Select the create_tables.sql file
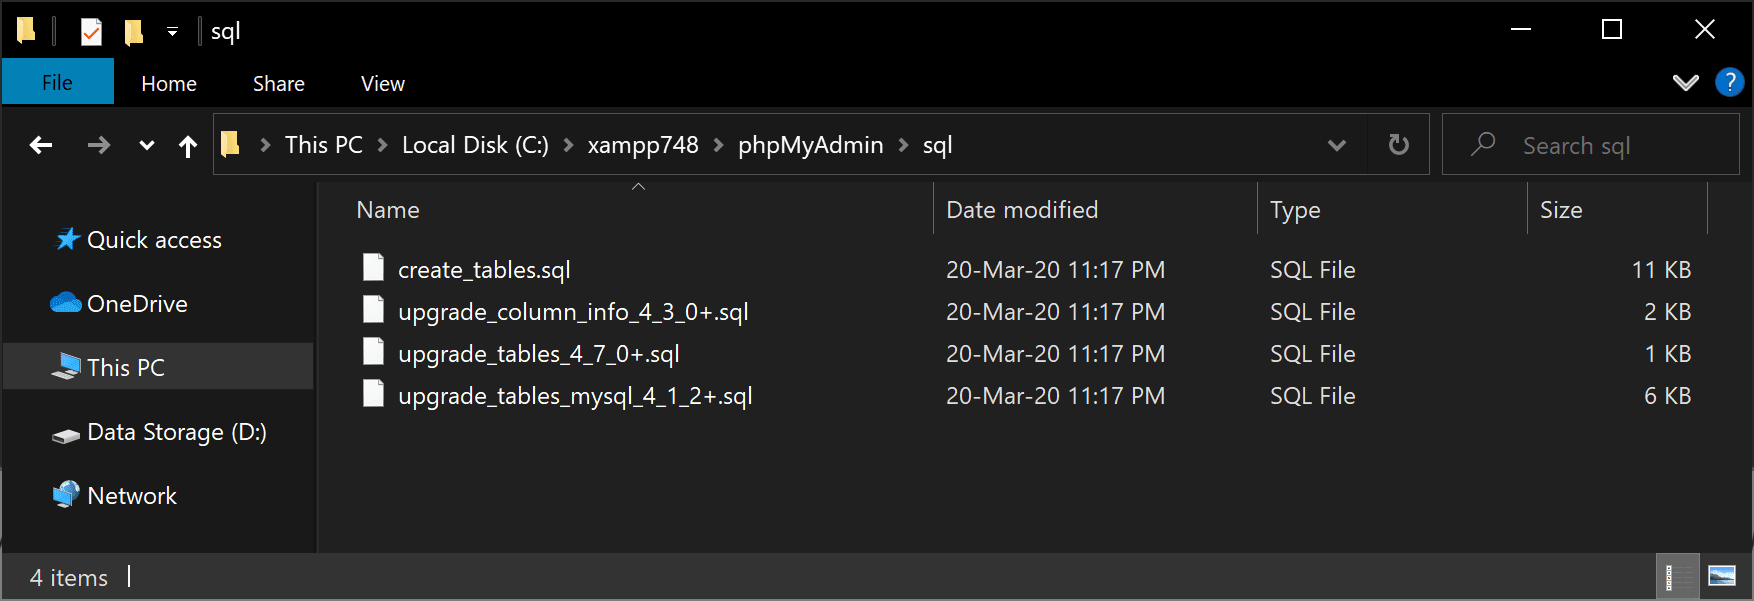The image size is (1754, 601). point(484,270)
